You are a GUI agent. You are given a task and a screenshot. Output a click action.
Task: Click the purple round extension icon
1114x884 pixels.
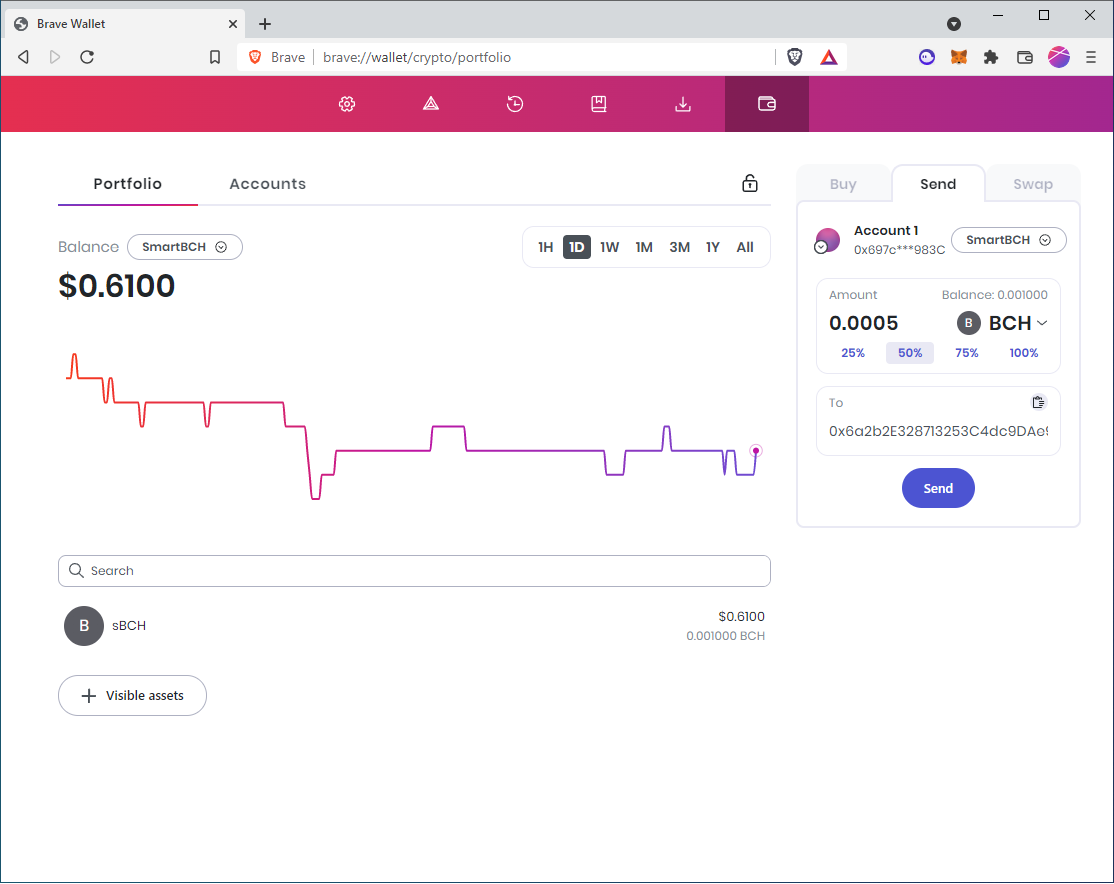[926, 57]
